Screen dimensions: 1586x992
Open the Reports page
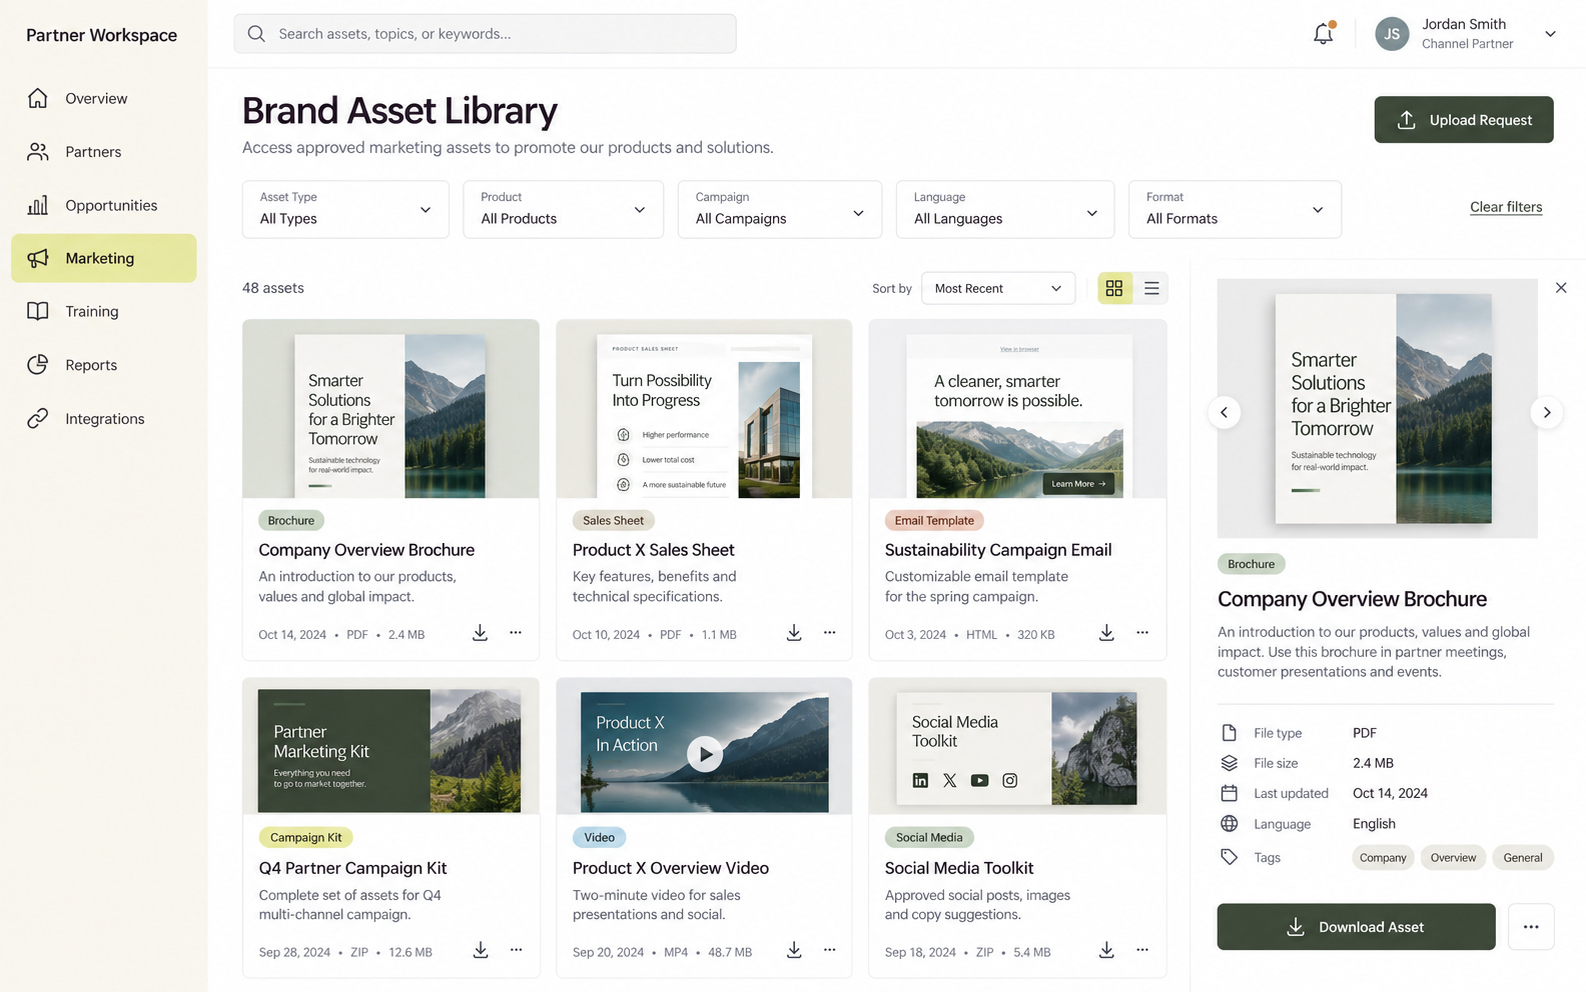pos(104,365)
